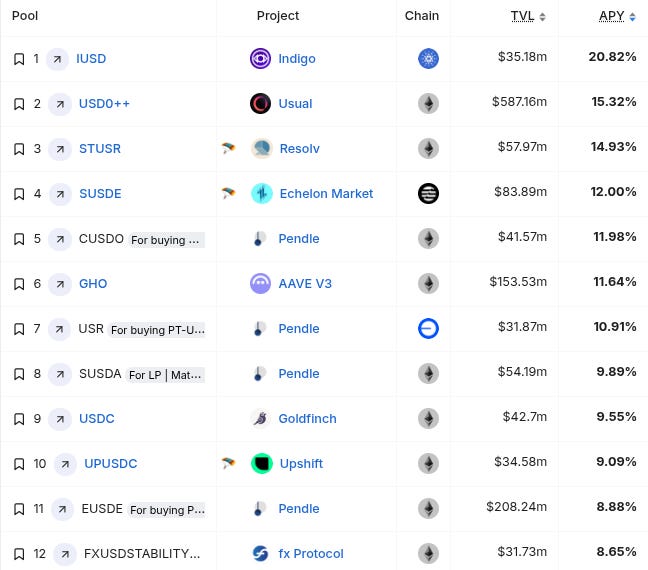The image size is (648, 570).
Task: Bookmark the IUSD pool row
Action: point(19,59)
